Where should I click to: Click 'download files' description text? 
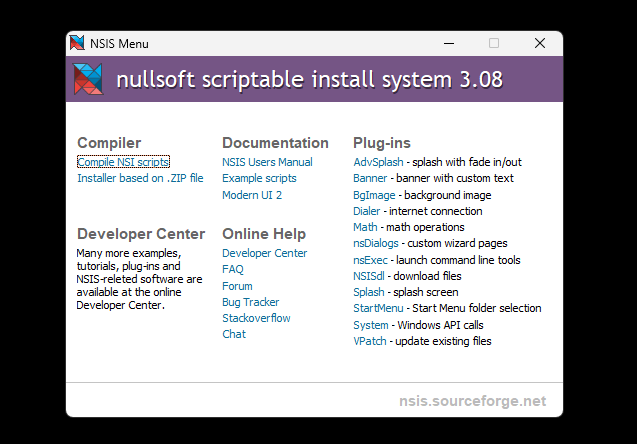(427, 276)
